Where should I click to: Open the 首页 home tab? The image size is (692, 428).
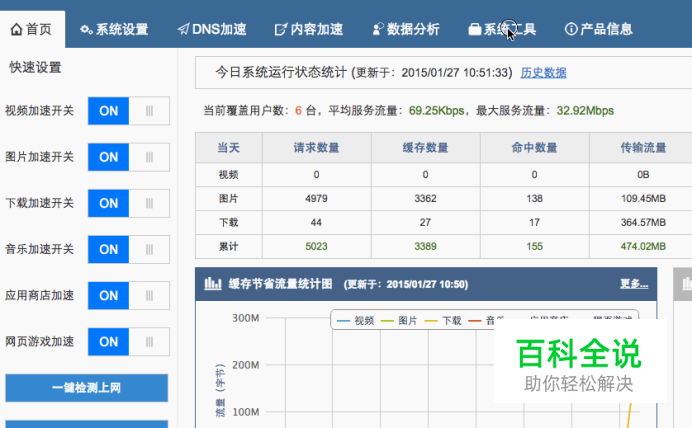coord(32,29)
